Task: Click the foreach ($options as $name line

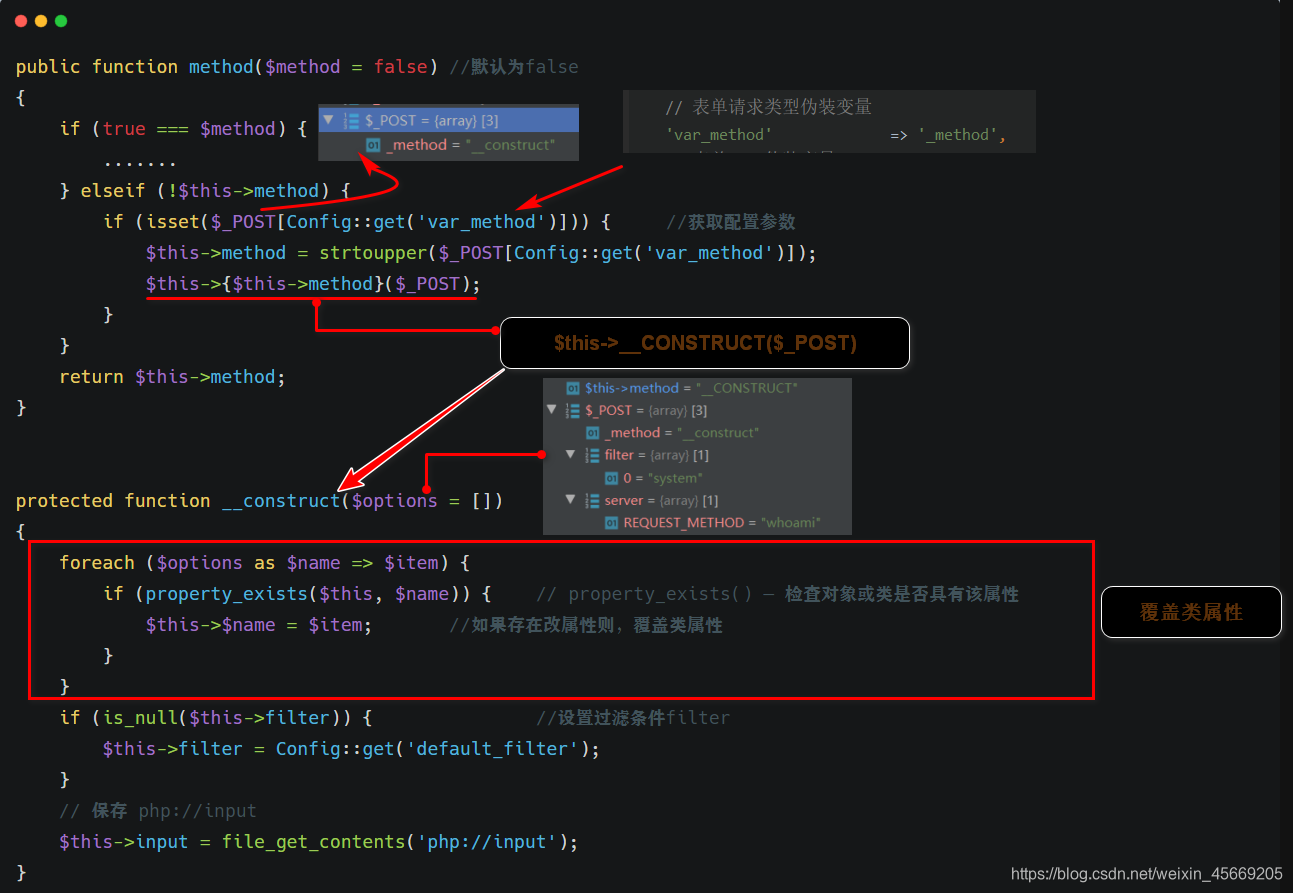Action: coord(264,563)
